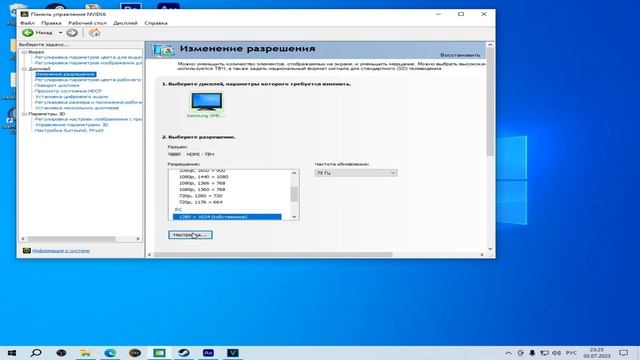Click resolution list scrollbar thumb

(294, 194)
